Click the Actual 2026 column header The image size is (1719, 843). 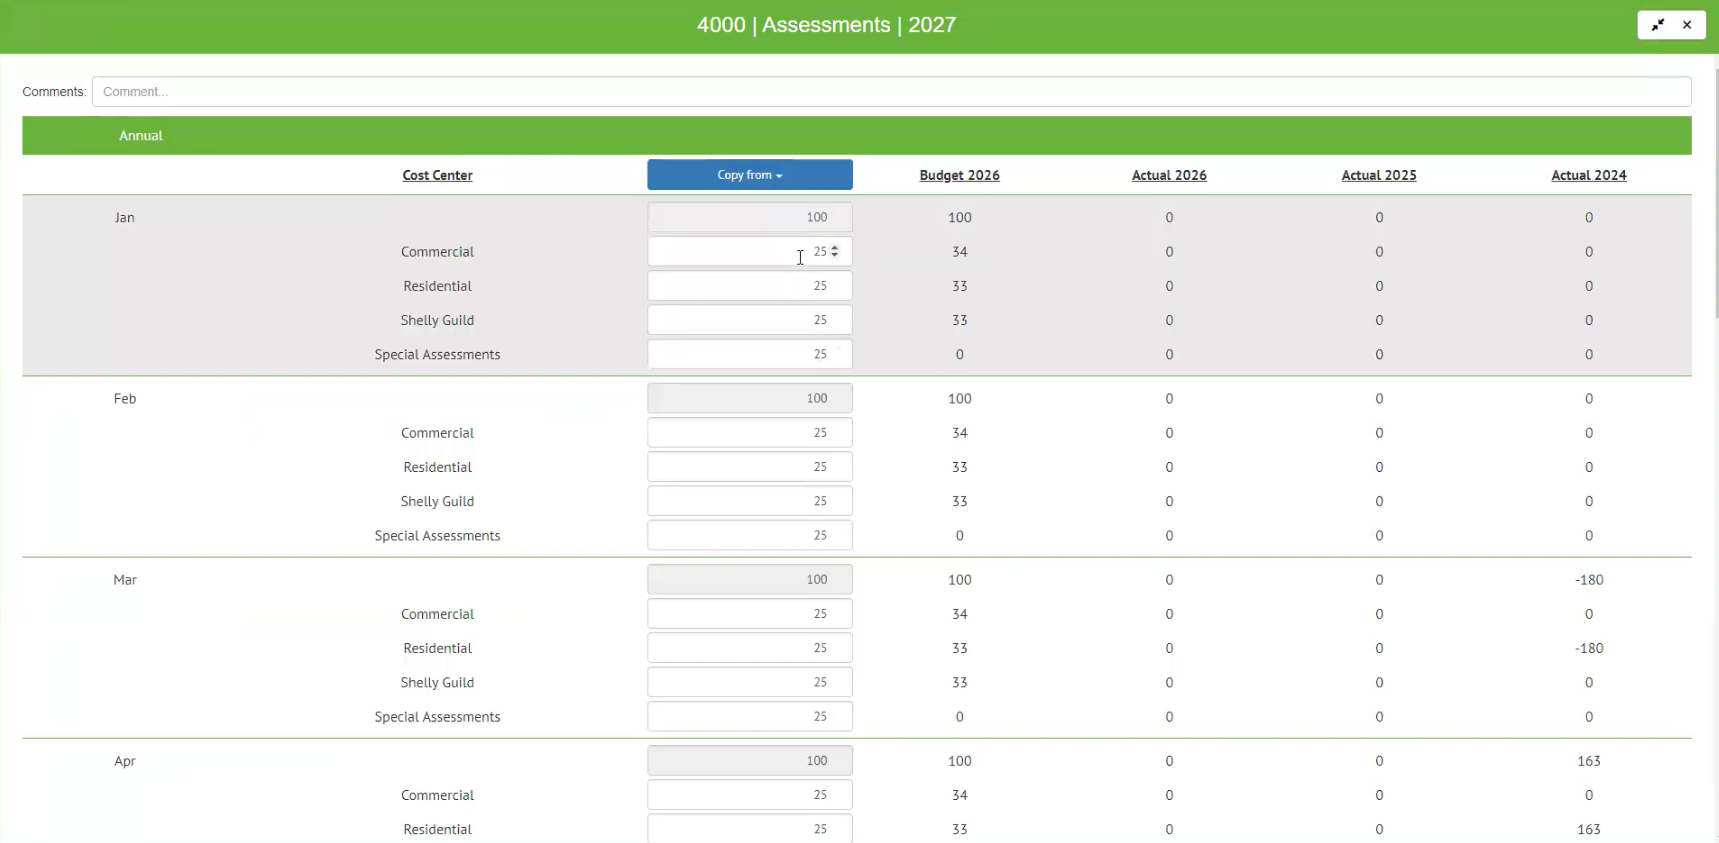tap(1169, 175)
